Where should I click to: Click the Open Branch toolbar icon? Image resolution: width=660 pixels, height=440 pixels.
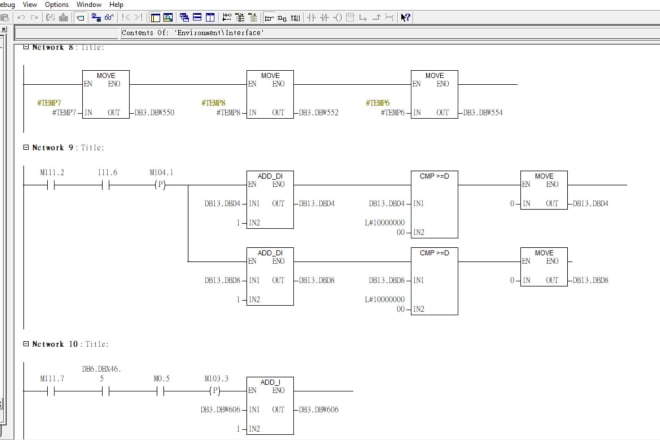pyautogui.click(x=363, y=17)
